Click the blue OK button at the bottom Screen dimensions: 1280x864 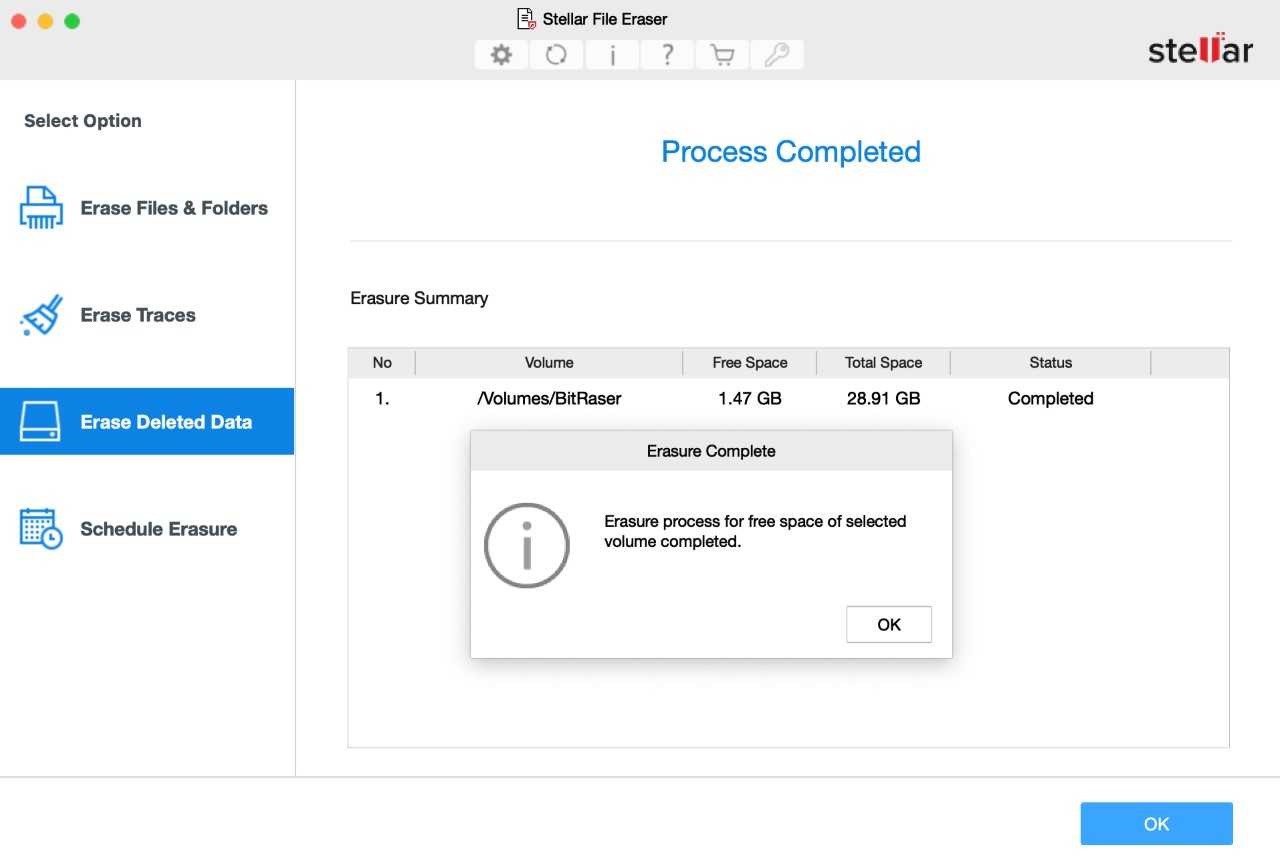pos(1156,824)
